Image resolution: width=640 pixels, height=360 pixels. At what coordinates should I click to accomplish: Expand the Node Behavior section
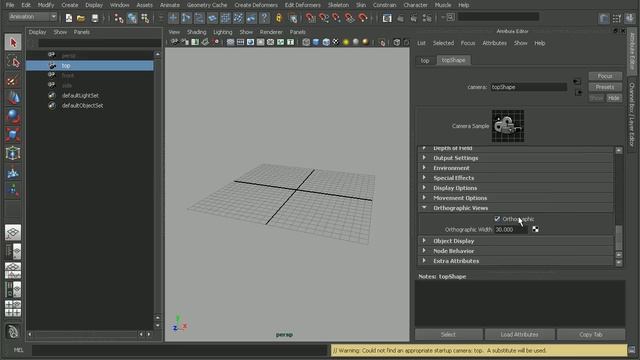515,251
